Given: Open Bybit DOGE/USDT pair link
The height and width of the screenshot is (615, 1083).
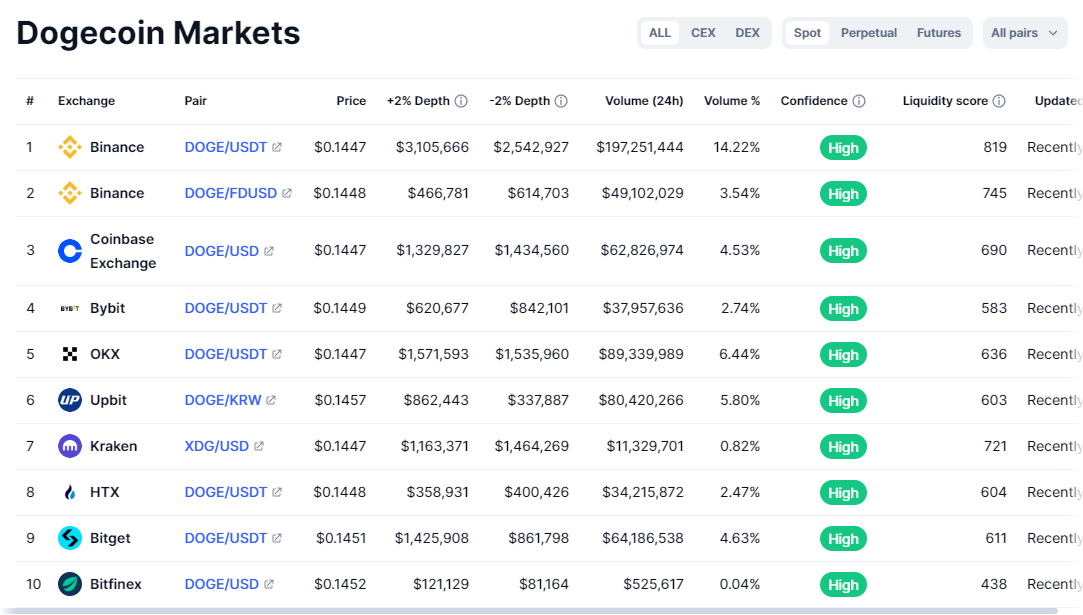Looking at the screenshot, I should pos(225,308).
